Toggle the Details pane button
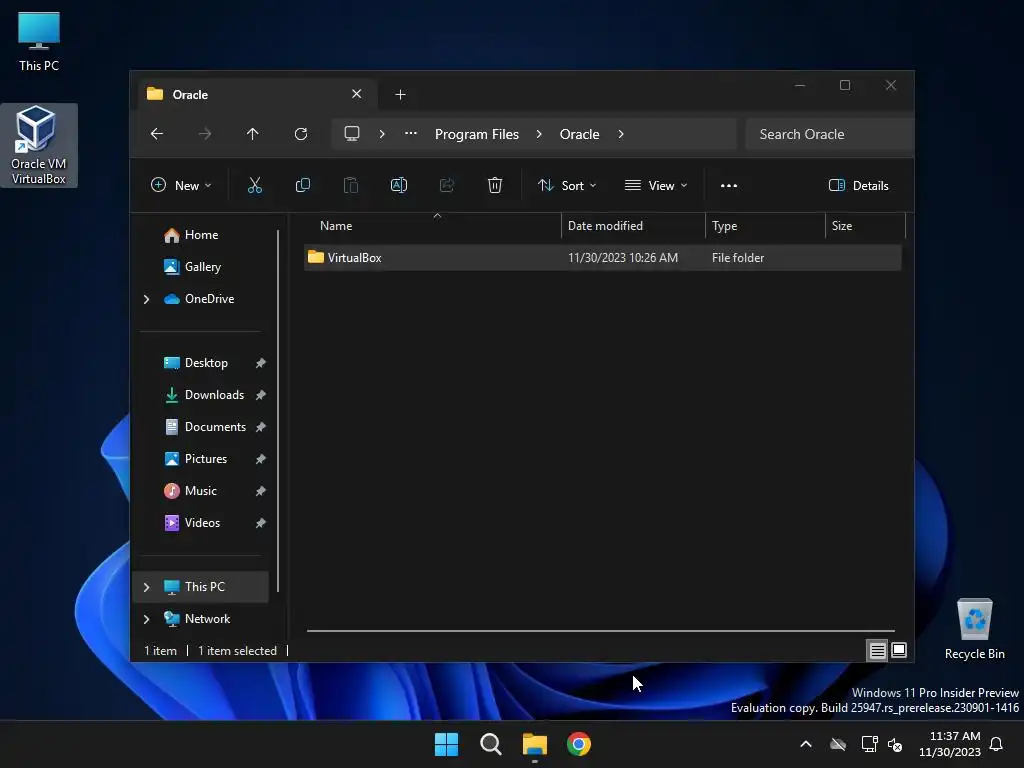The height and width of the screenshot is (768, 1024). click(x=859, y=185)
